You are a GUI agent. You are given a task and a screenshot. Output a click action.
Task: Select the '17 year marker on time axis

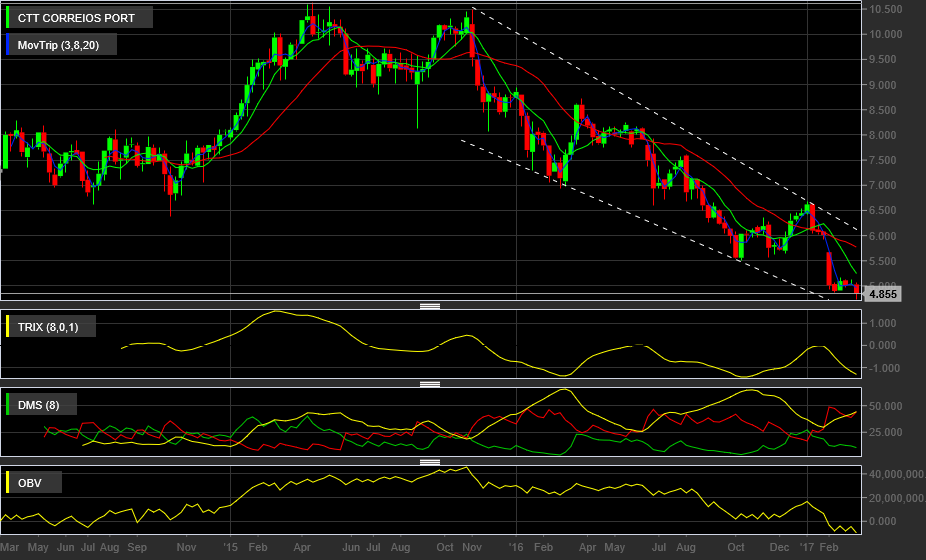pyautogui.click(x=807, y=547)
